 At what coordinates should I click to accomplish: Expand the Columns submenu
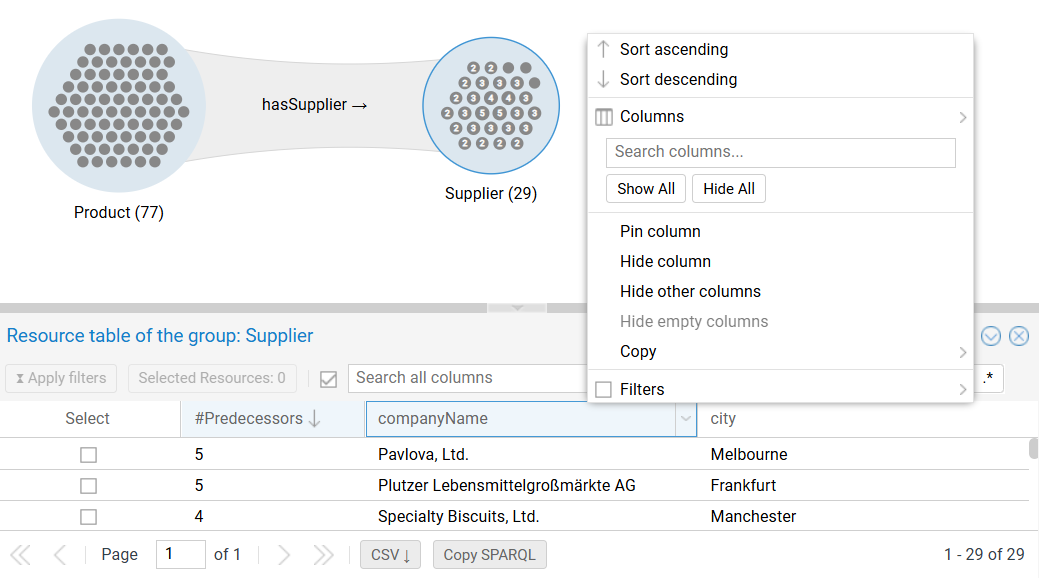(x=962, y=117)
